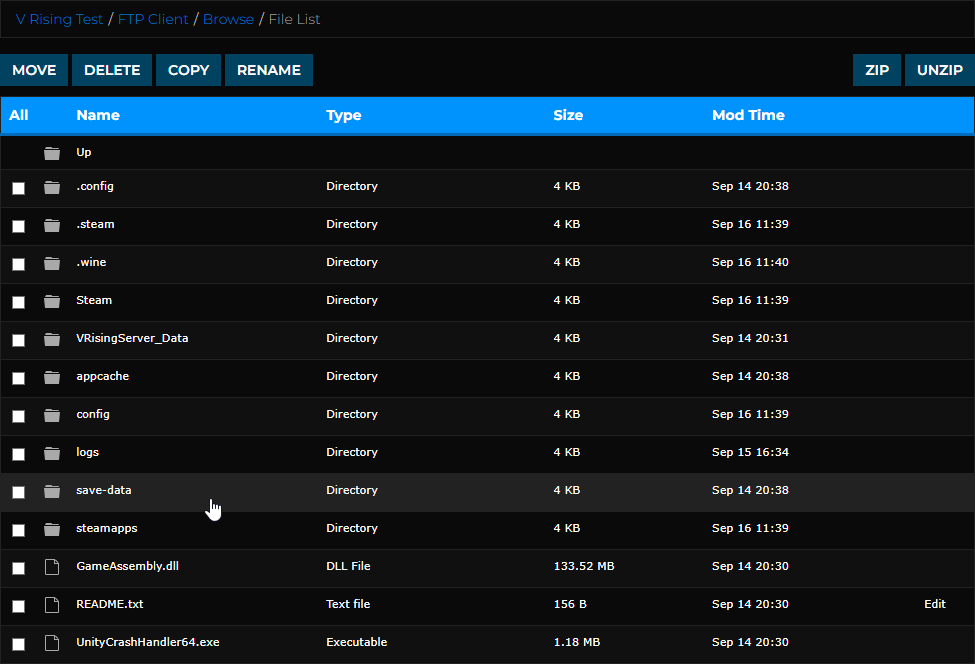Click the file icon beside GameAssembly.dll
This screenshot has width=975, height=664.
[x=51, y=567]
